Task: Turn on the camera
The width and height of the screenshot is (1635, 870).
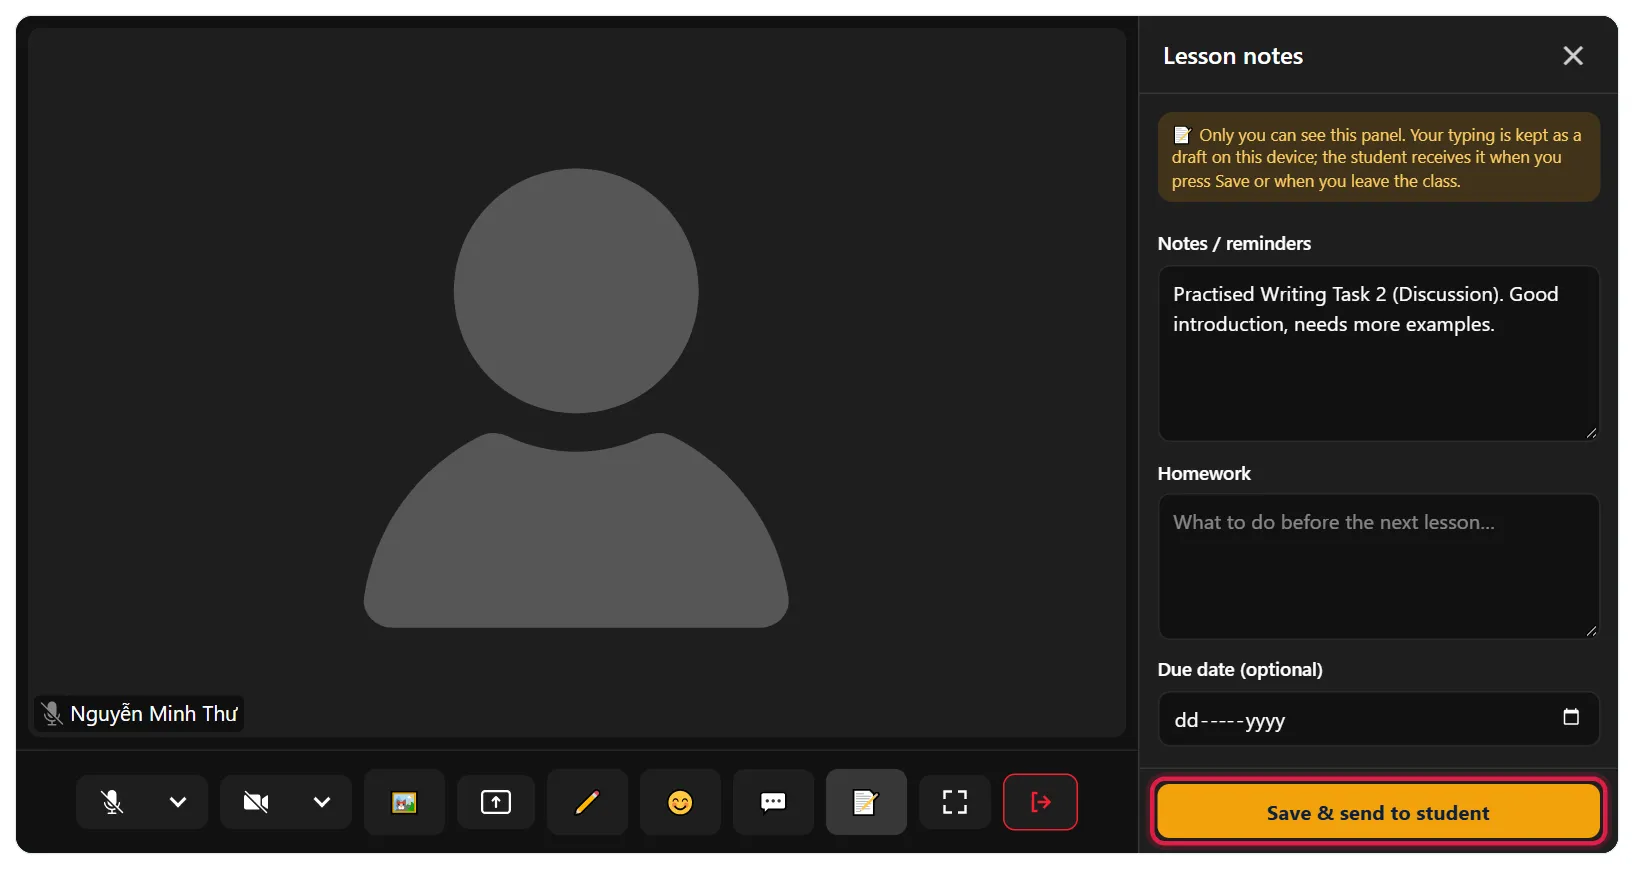Action: [x=256, y=802]
